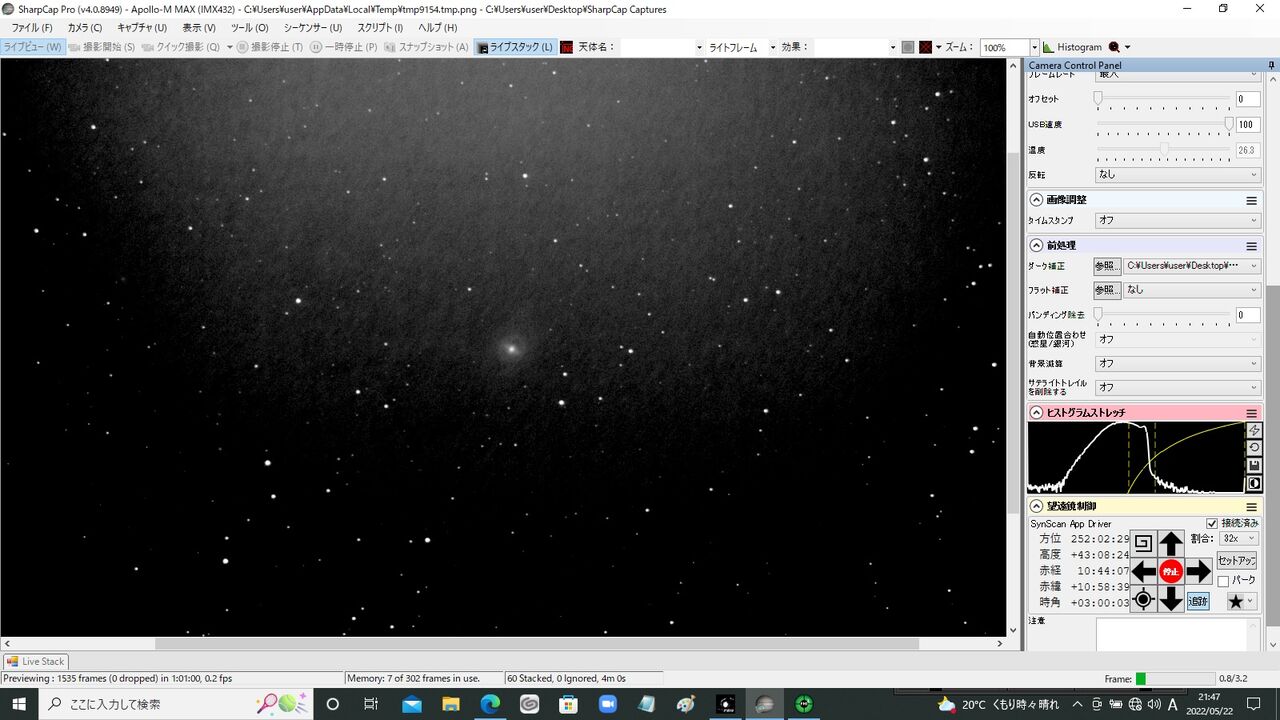Click the focus magnifier toolbar icon
The image size is (1280, 720).
click(x=1114, y=47)
